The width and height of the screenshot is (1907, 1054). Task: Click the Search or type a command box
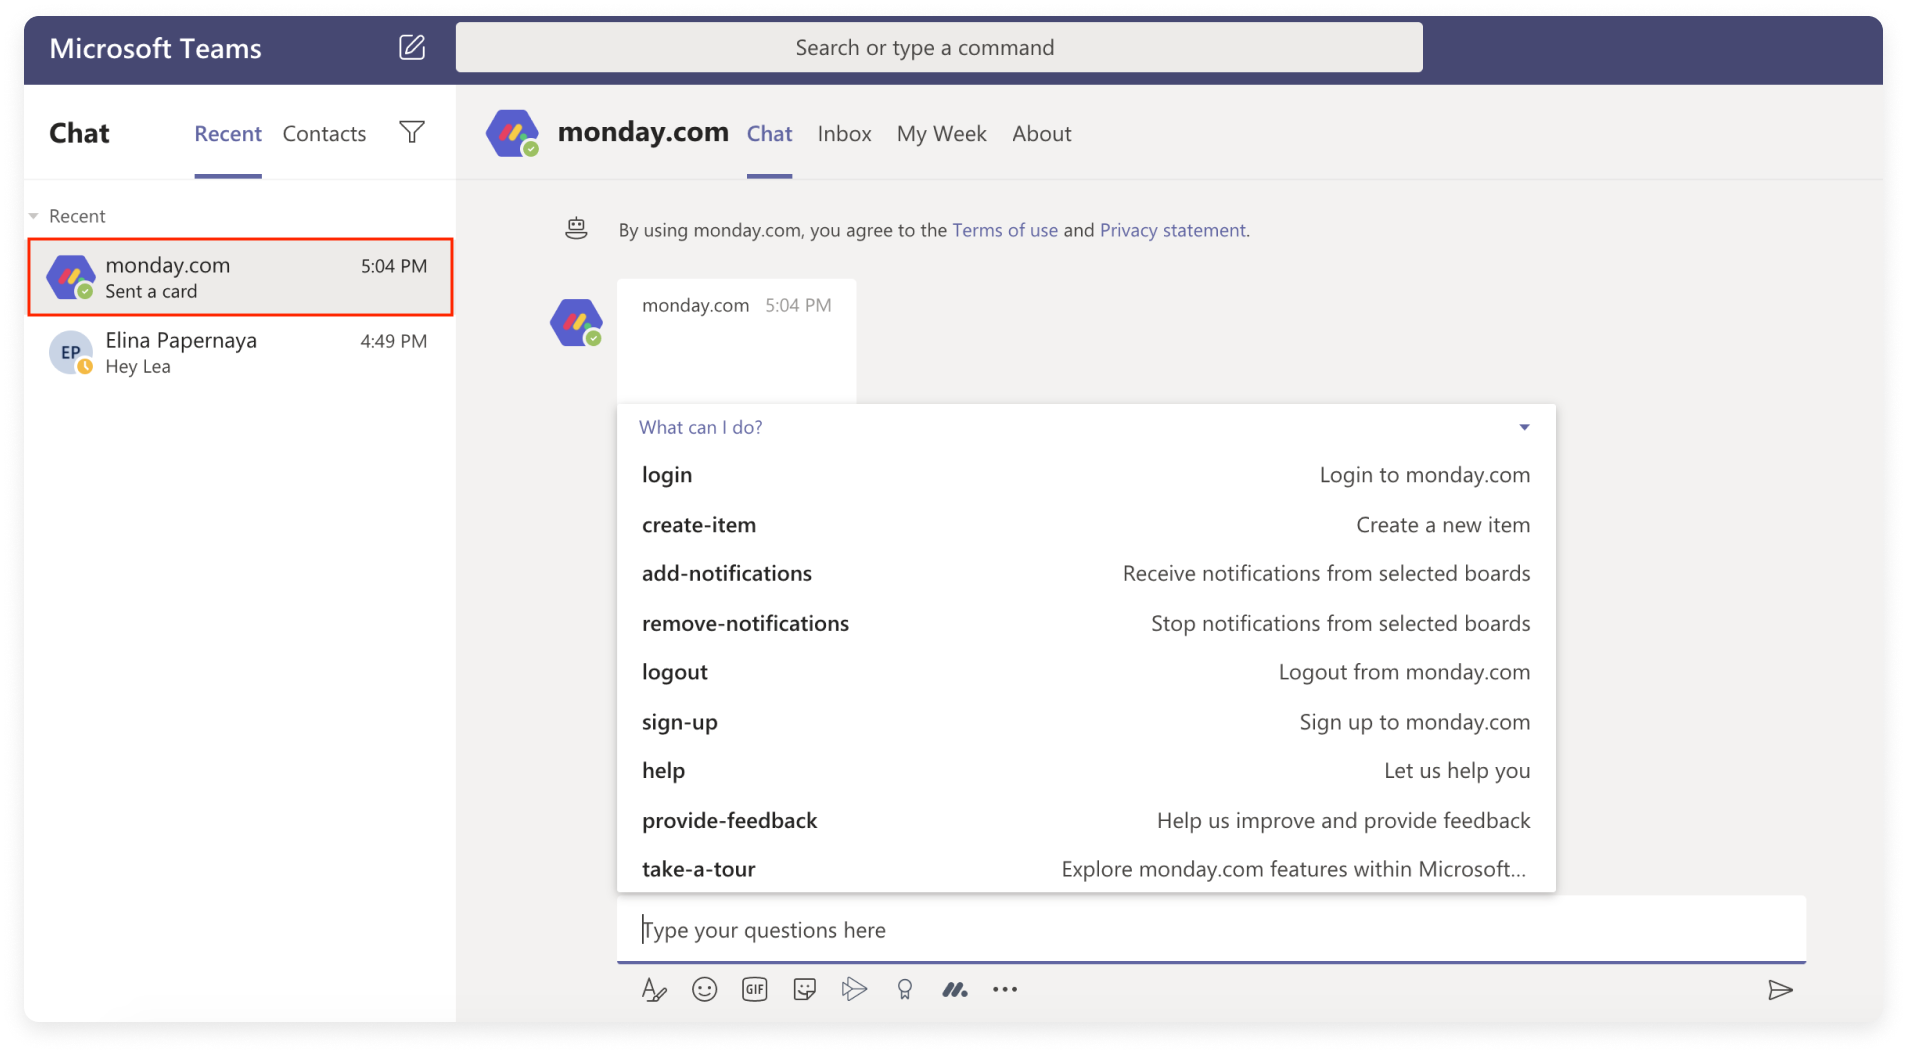click(x=939, y=47)
